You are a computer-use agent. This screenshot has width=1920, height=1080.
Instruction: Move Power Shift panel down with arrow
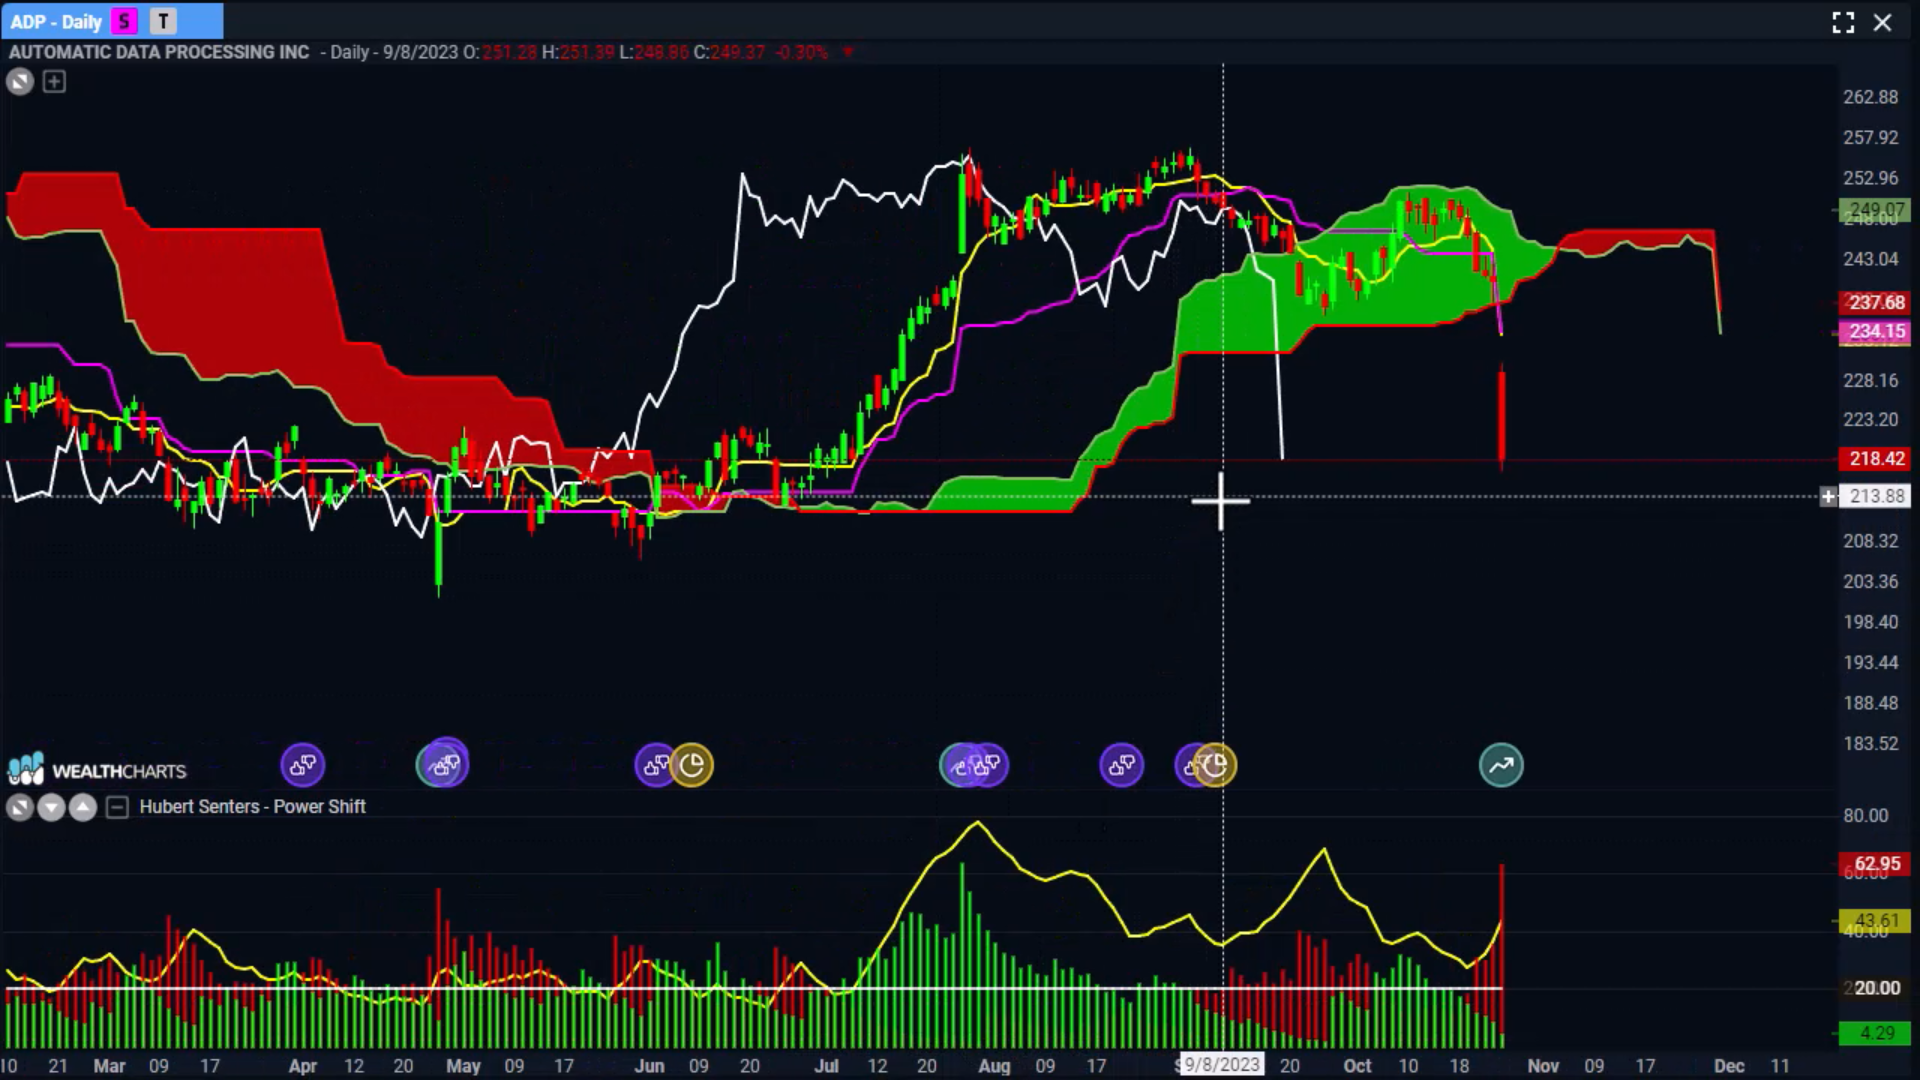coord(51,807)
